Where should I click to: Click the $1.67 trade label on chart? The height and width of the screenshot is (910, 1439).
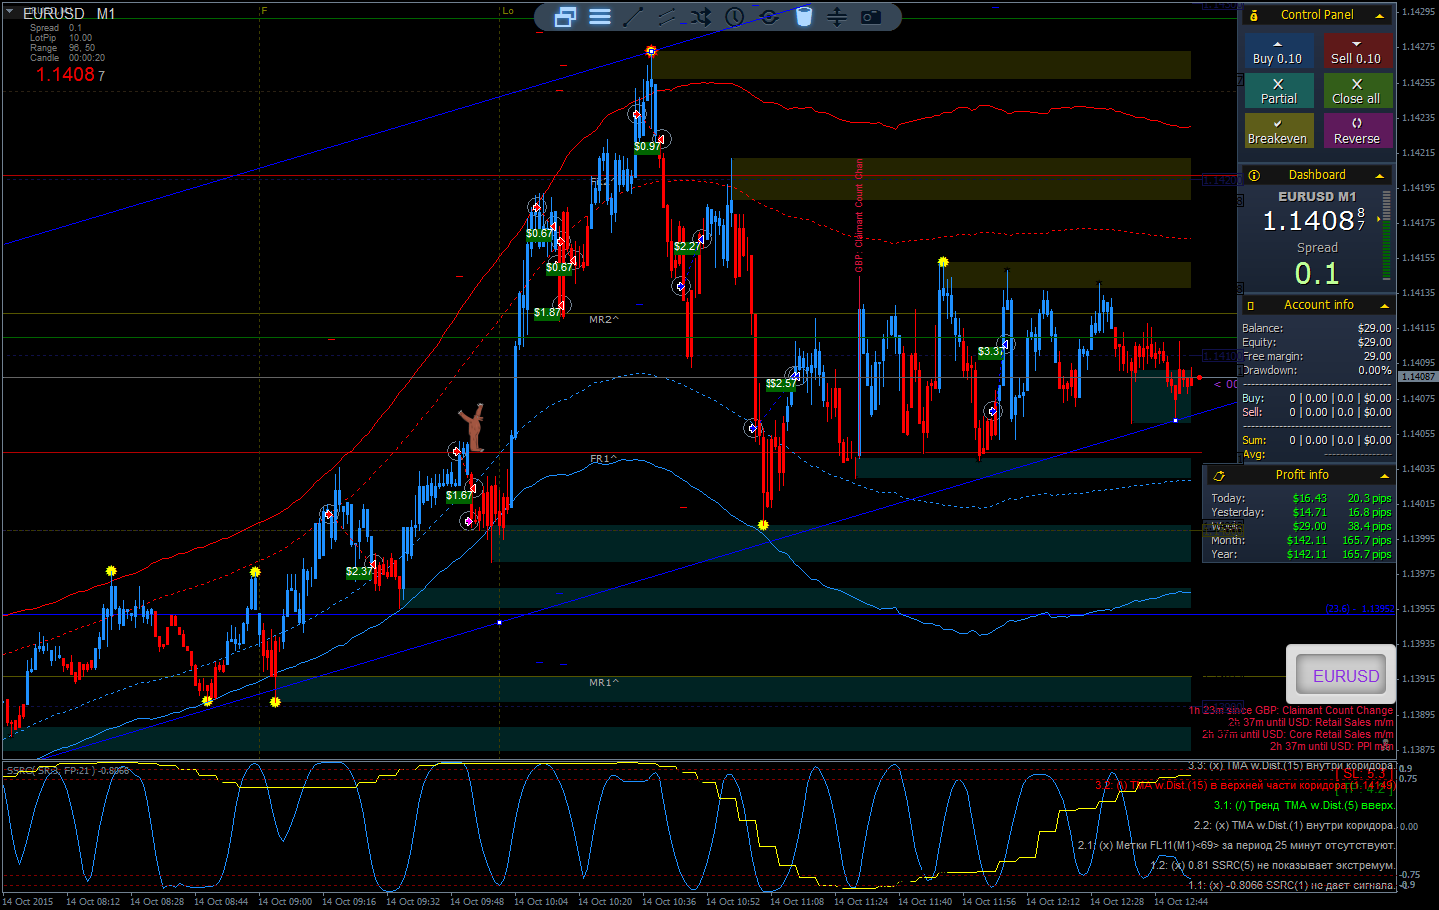(459, 495)
